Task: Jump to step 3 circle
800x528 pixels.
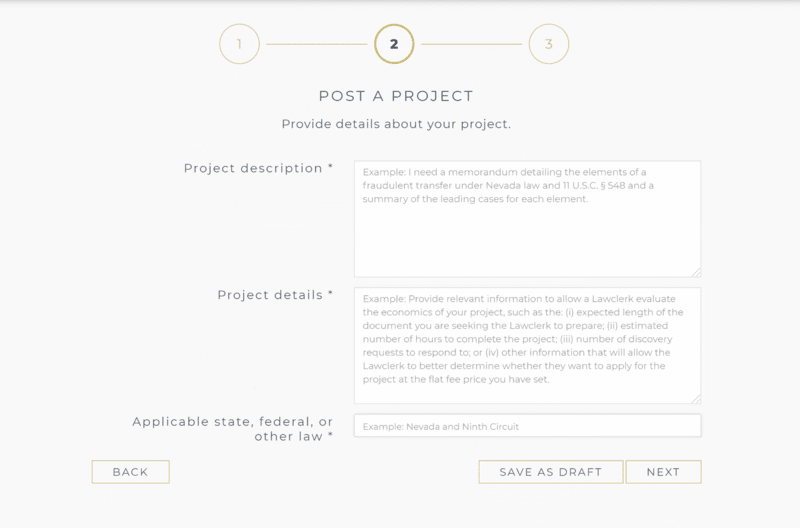Action: 549,44
